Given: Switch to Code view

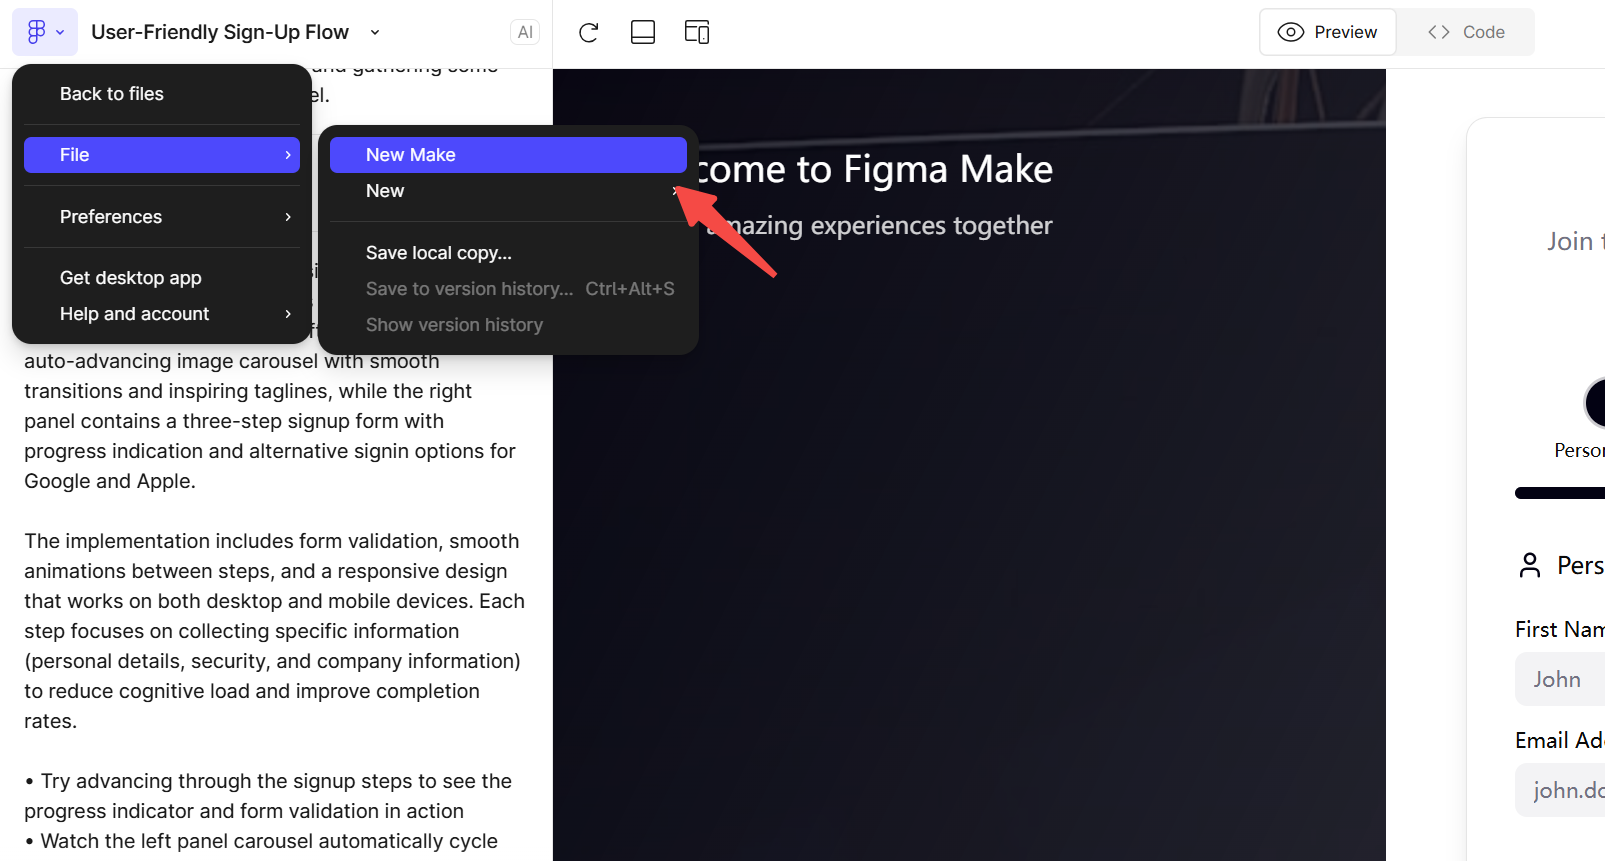Looking at the screenshot, I should 1466,32.
